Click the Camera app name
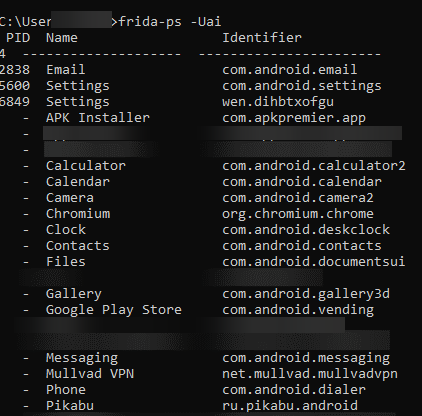This screenshot has width=422, height=416. (x=70, y=198)
